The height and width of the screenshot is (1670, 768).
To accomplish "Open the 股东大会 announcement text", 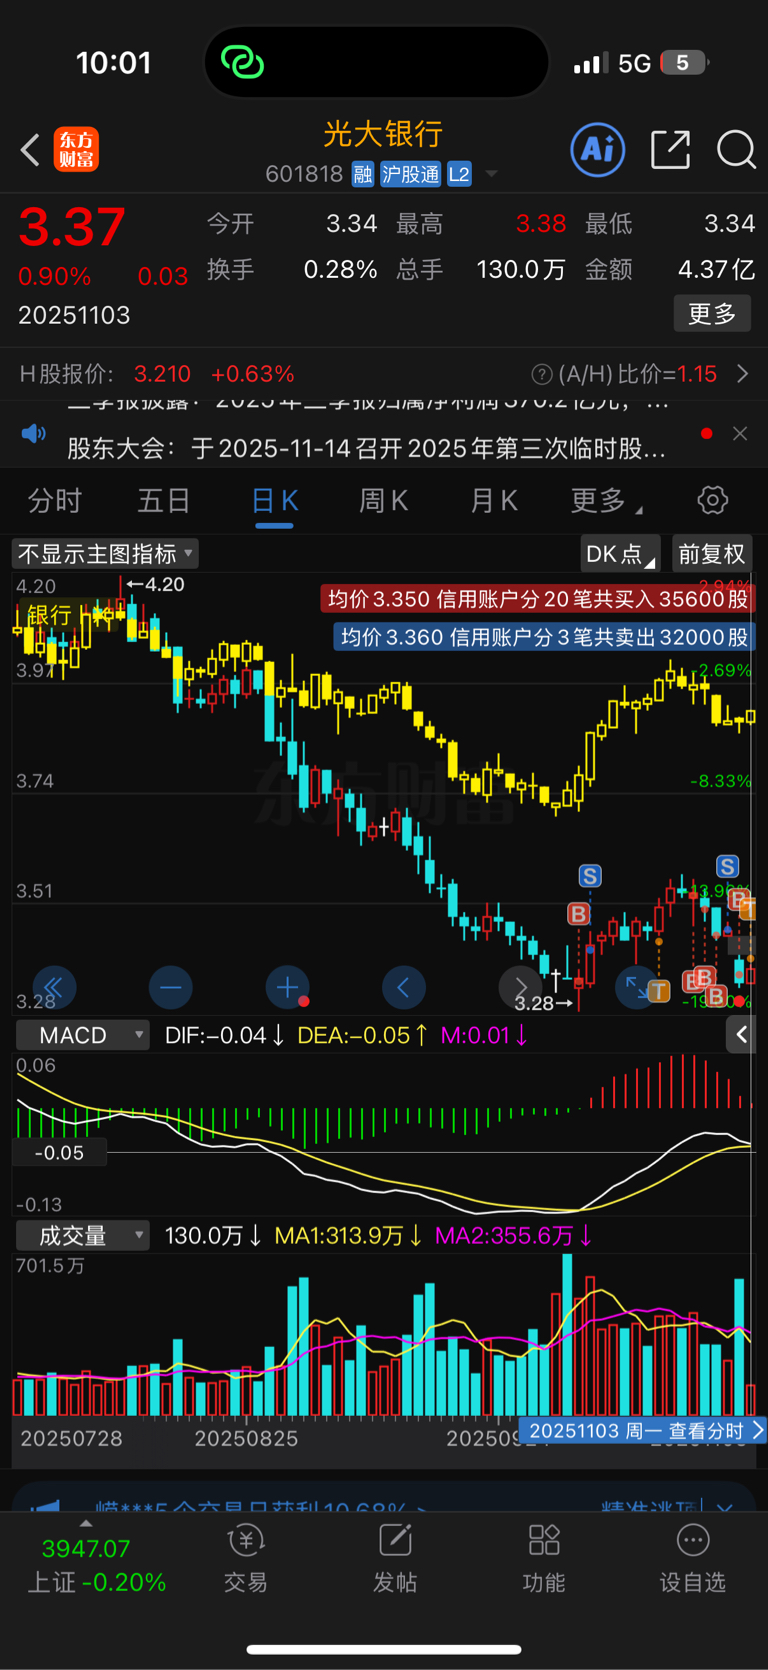I will tap(366, 448).
